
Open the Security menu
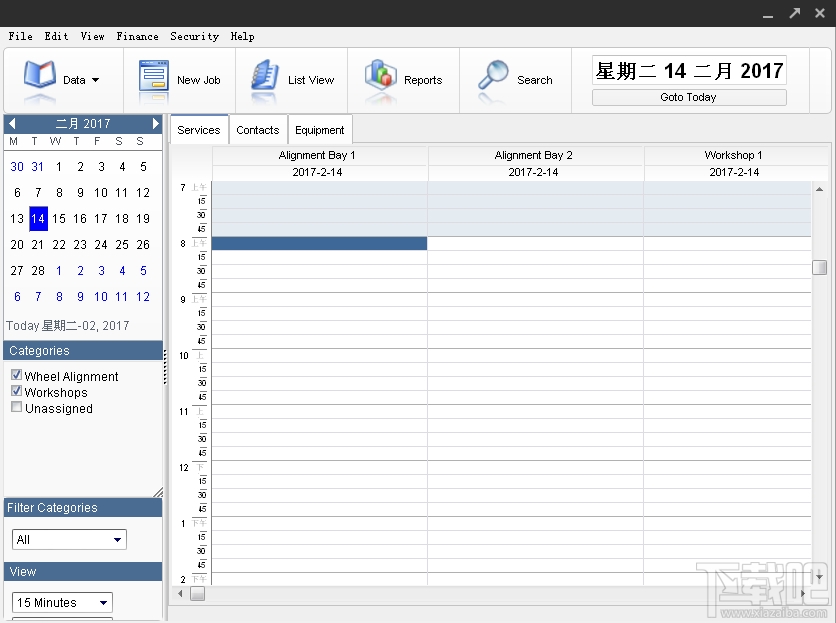pyautogui.click(x=195, y=36)
